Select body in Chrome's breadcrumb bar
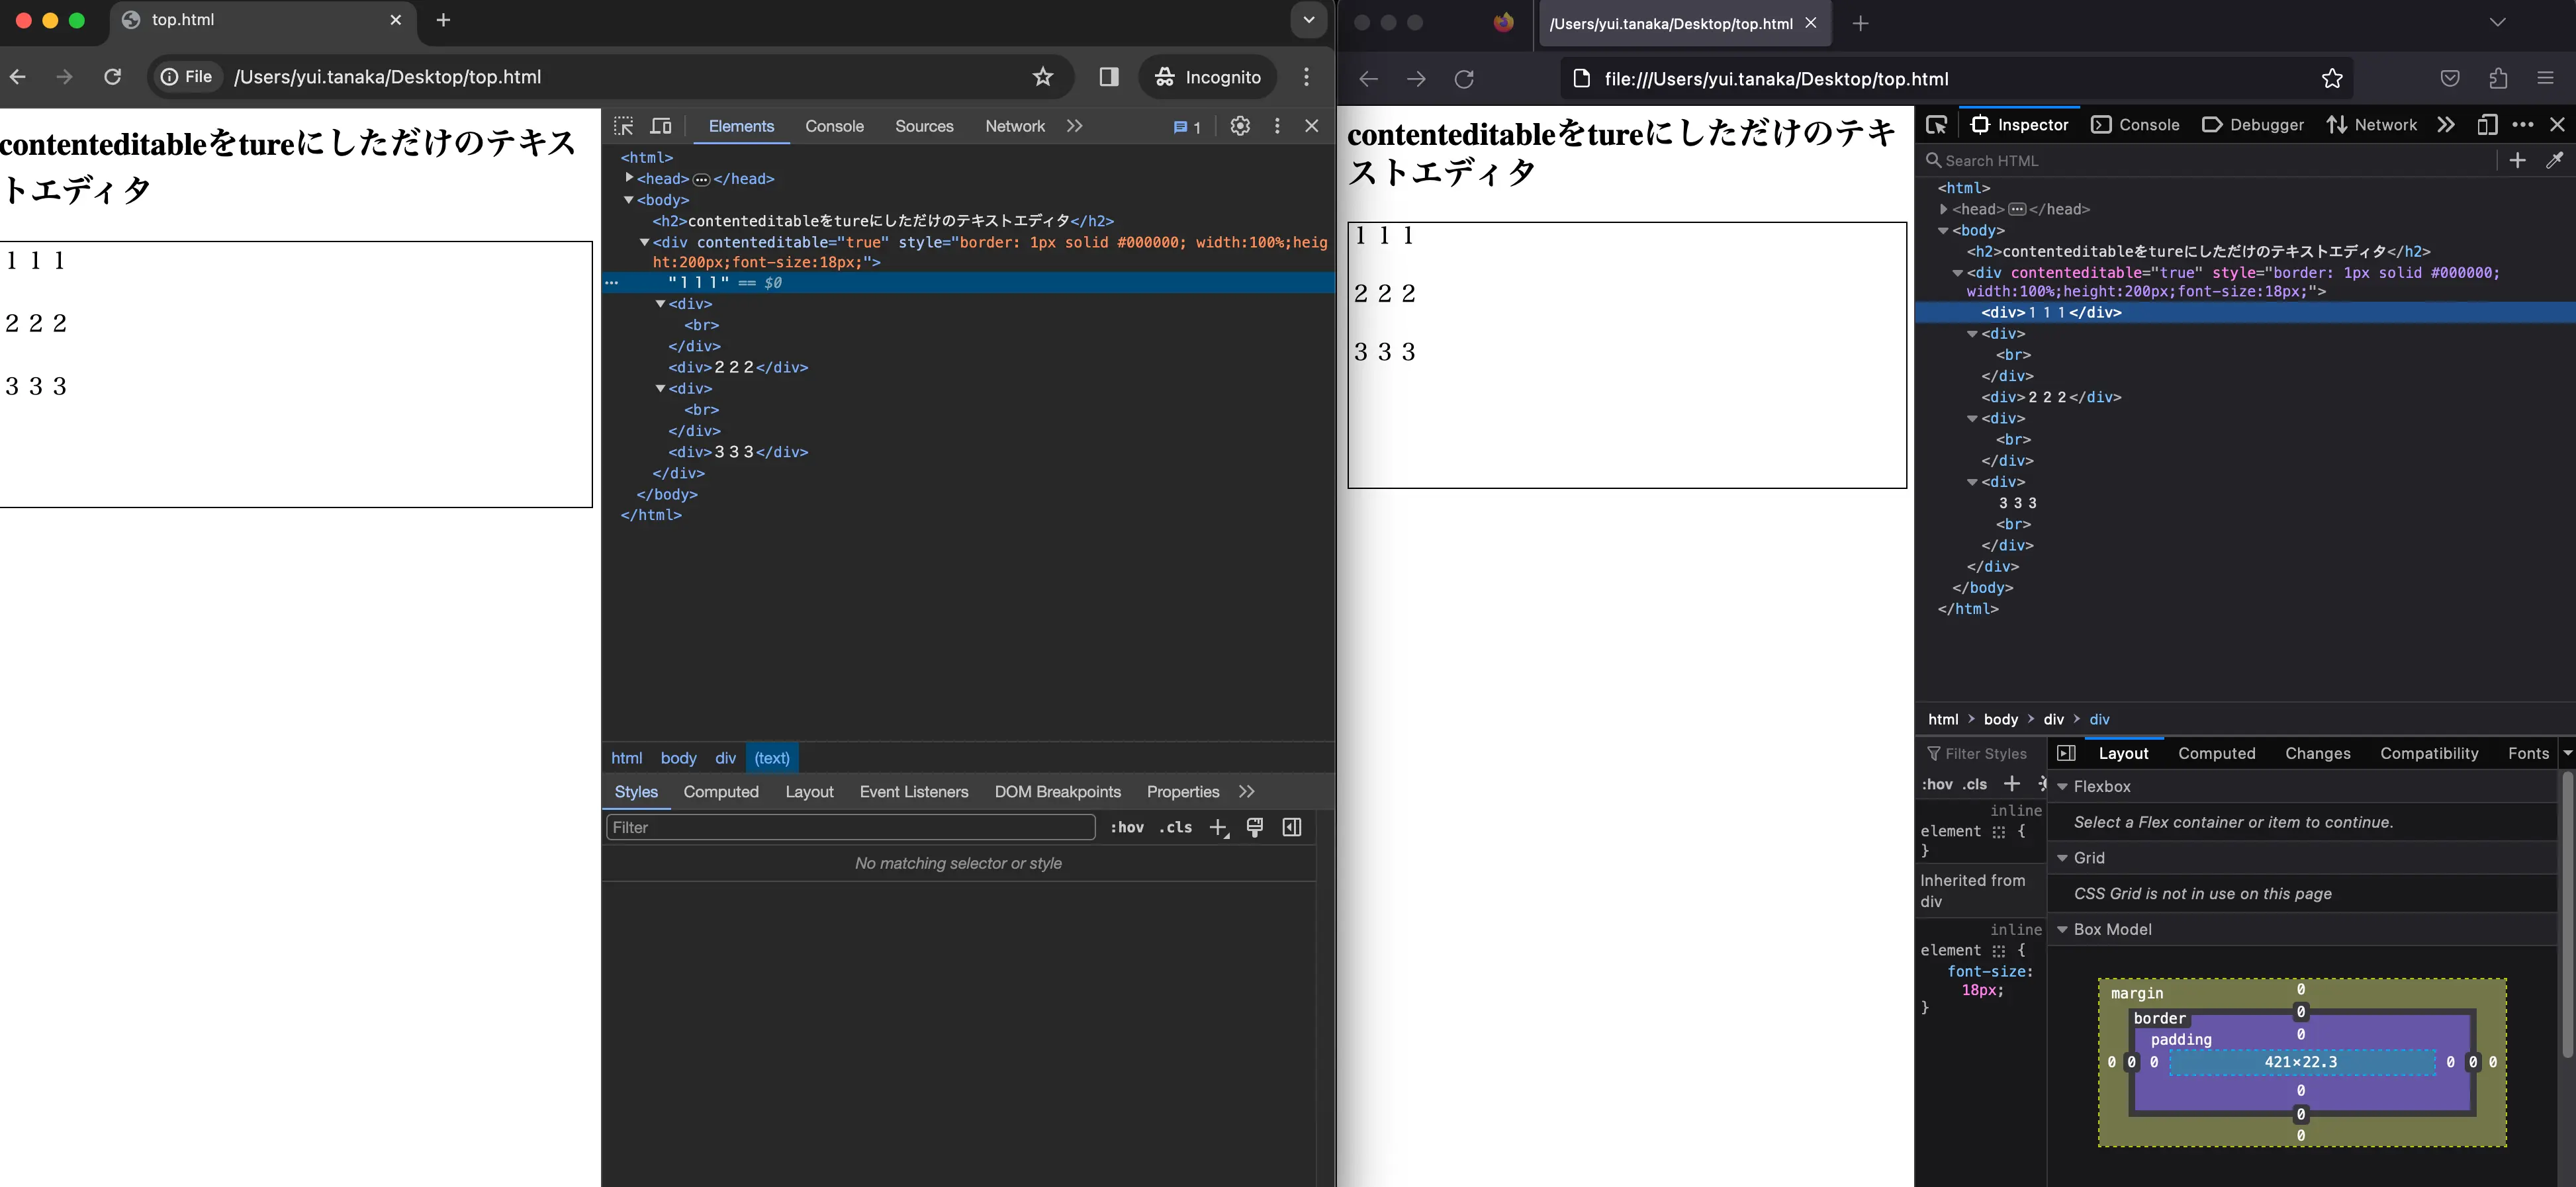 [678, 758]
